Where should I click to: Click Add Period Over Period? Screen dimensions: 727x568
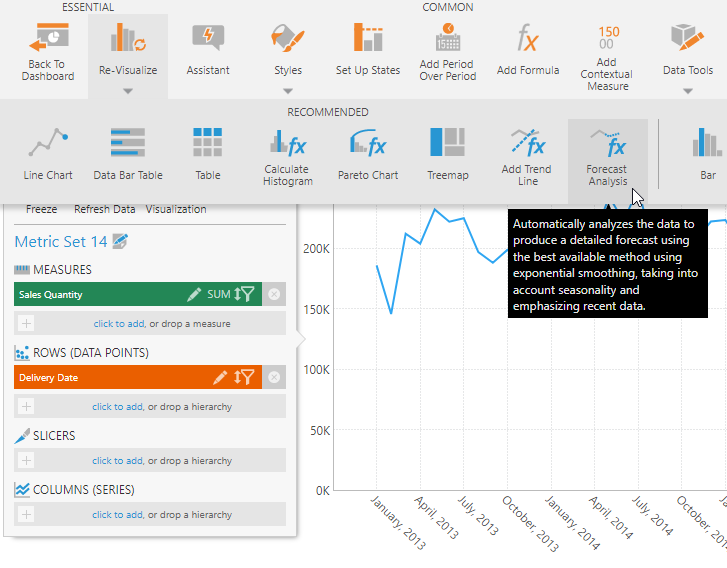tap(447, 39)
